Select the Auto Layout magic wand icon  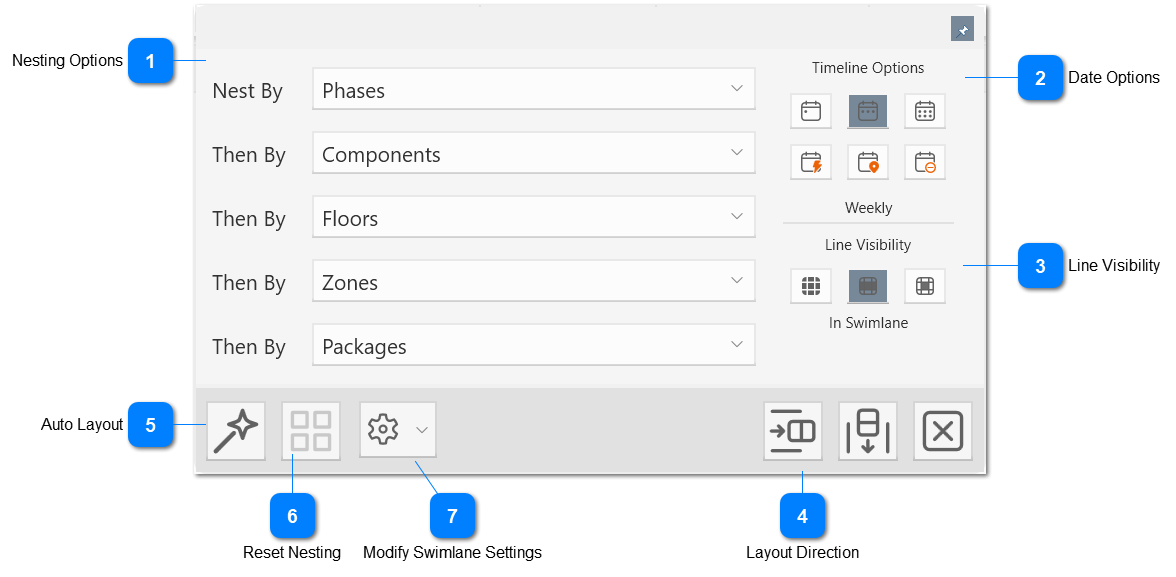pos(235,430)
